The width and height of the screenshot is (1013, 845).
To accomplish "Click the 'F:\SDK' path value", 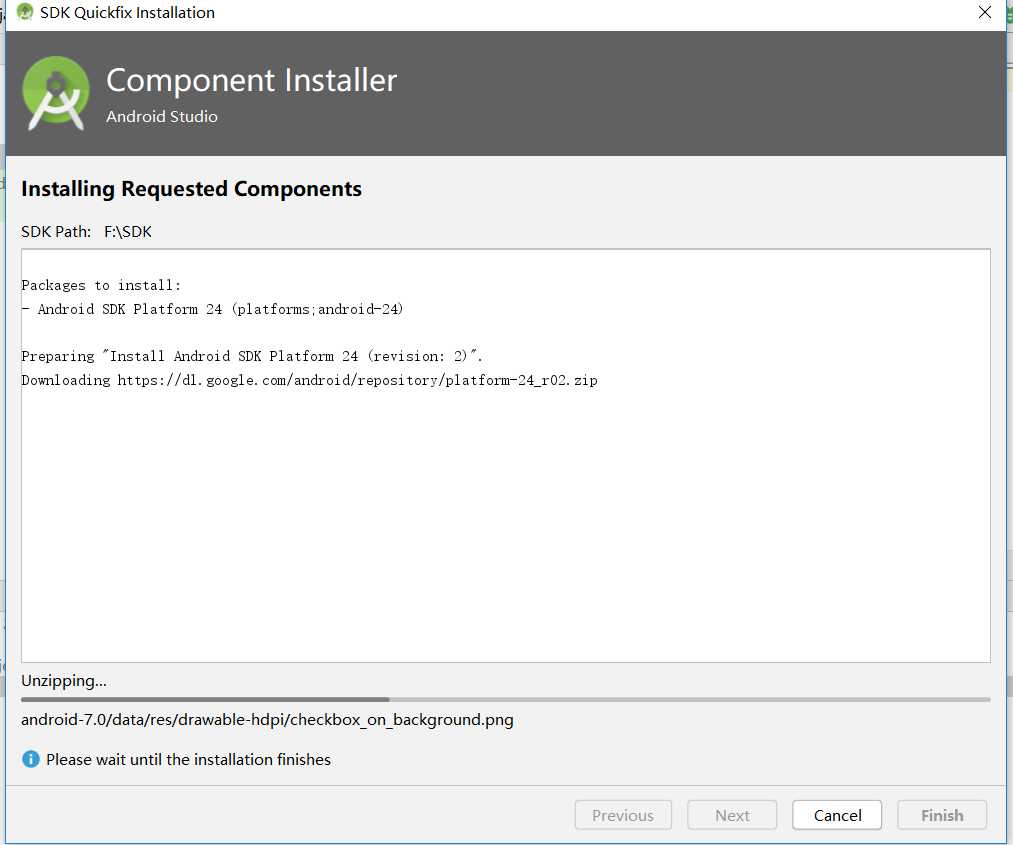I will pos(128,231).
